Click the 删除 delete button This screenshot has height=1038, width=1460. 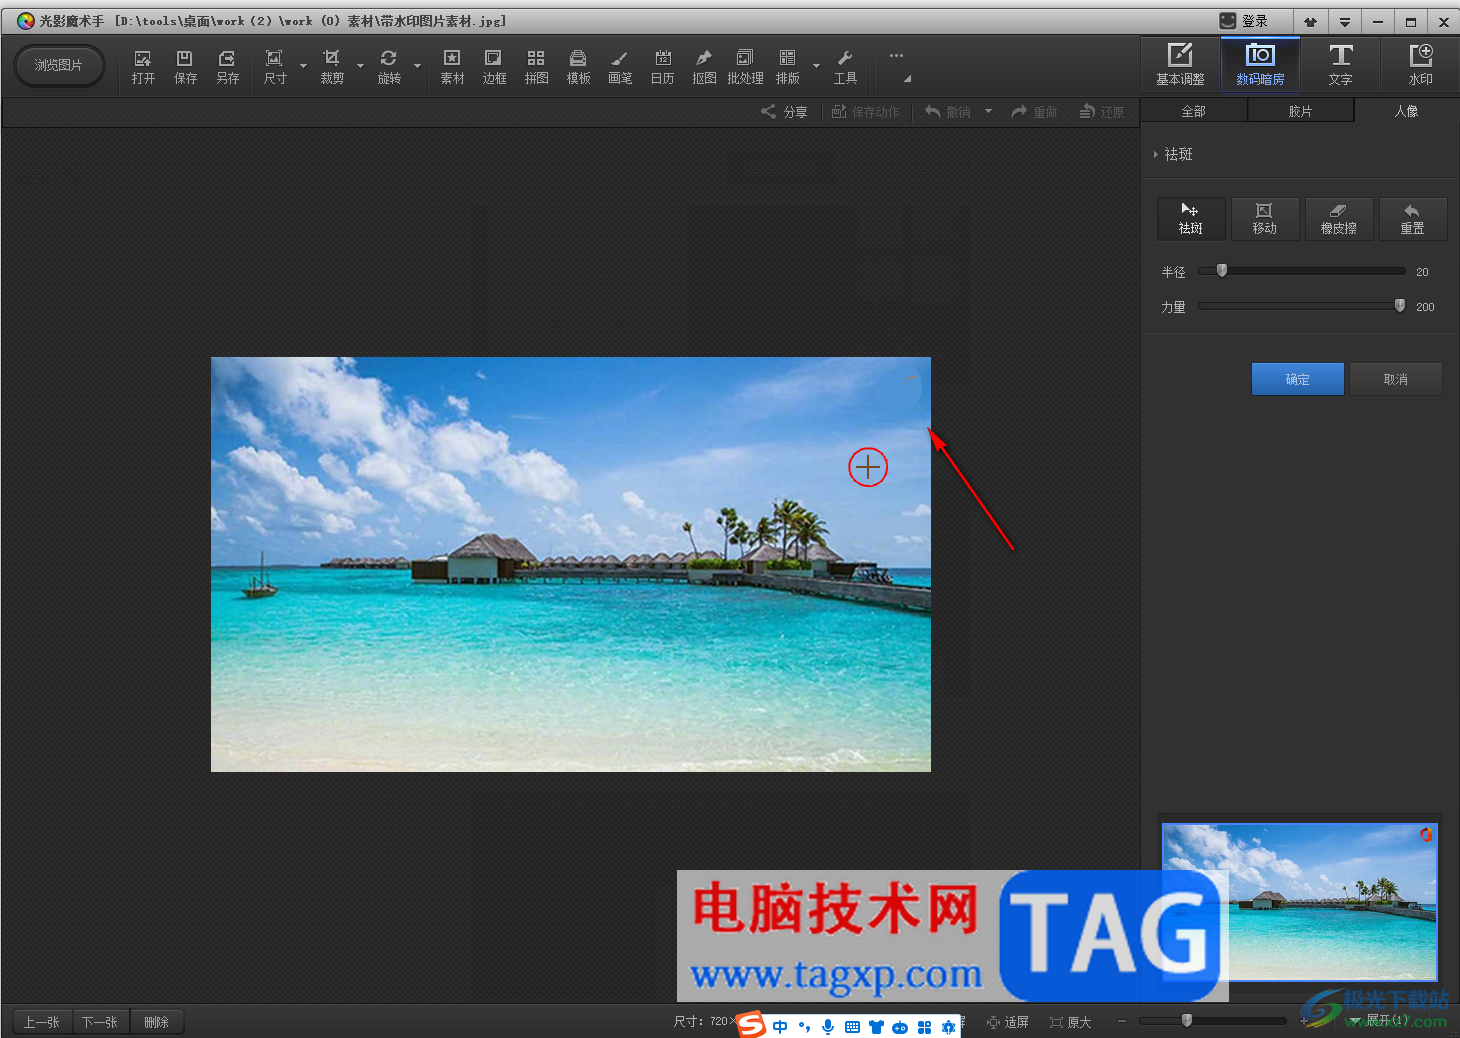(156, 1022)
